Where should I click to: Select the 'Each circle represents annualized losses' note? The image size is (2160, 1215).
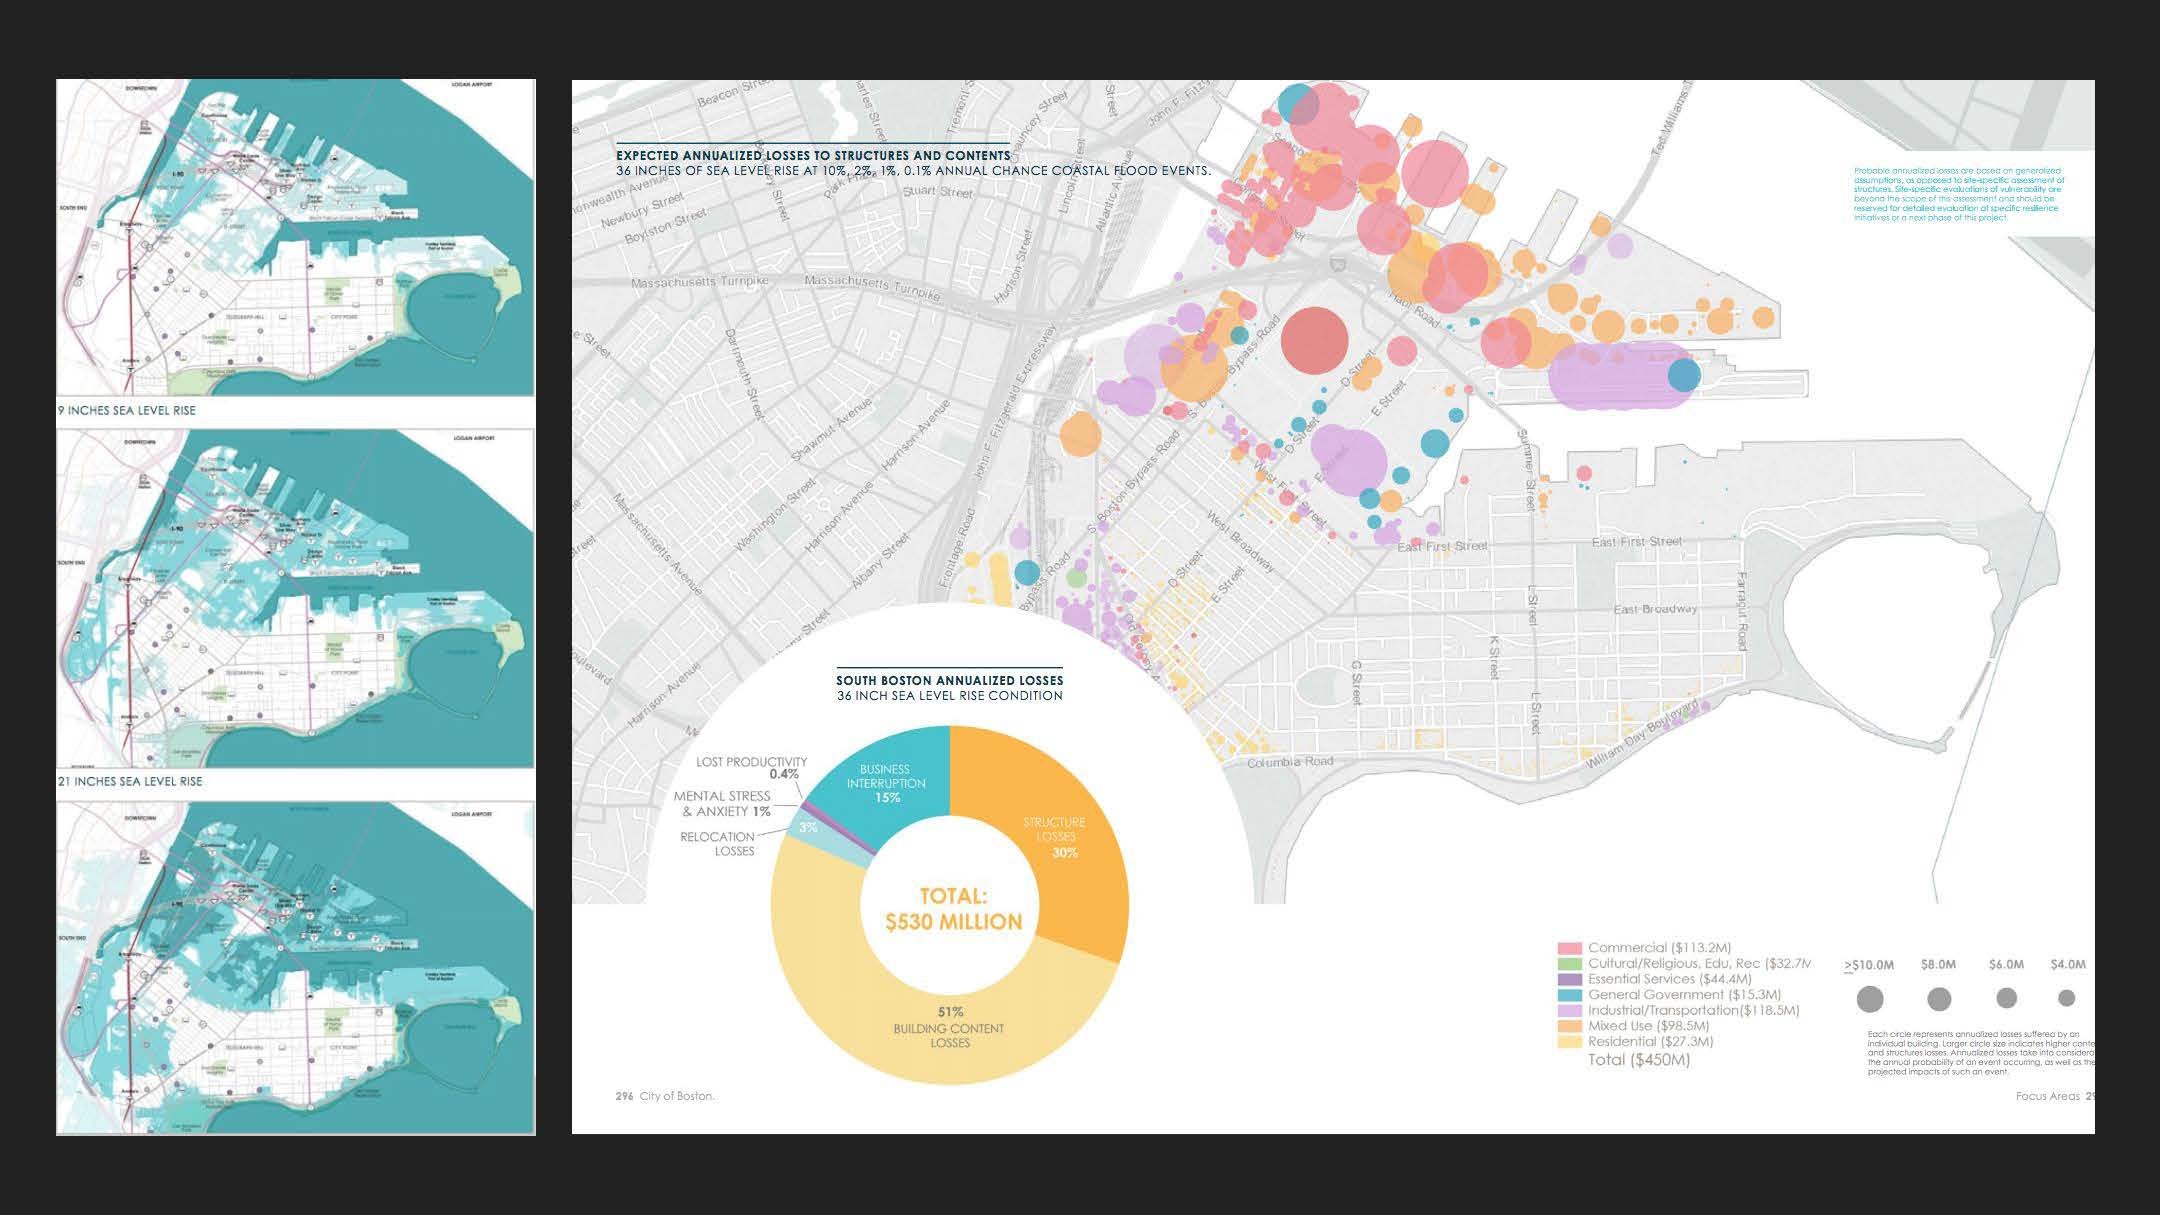(x=1980, y=1052)
